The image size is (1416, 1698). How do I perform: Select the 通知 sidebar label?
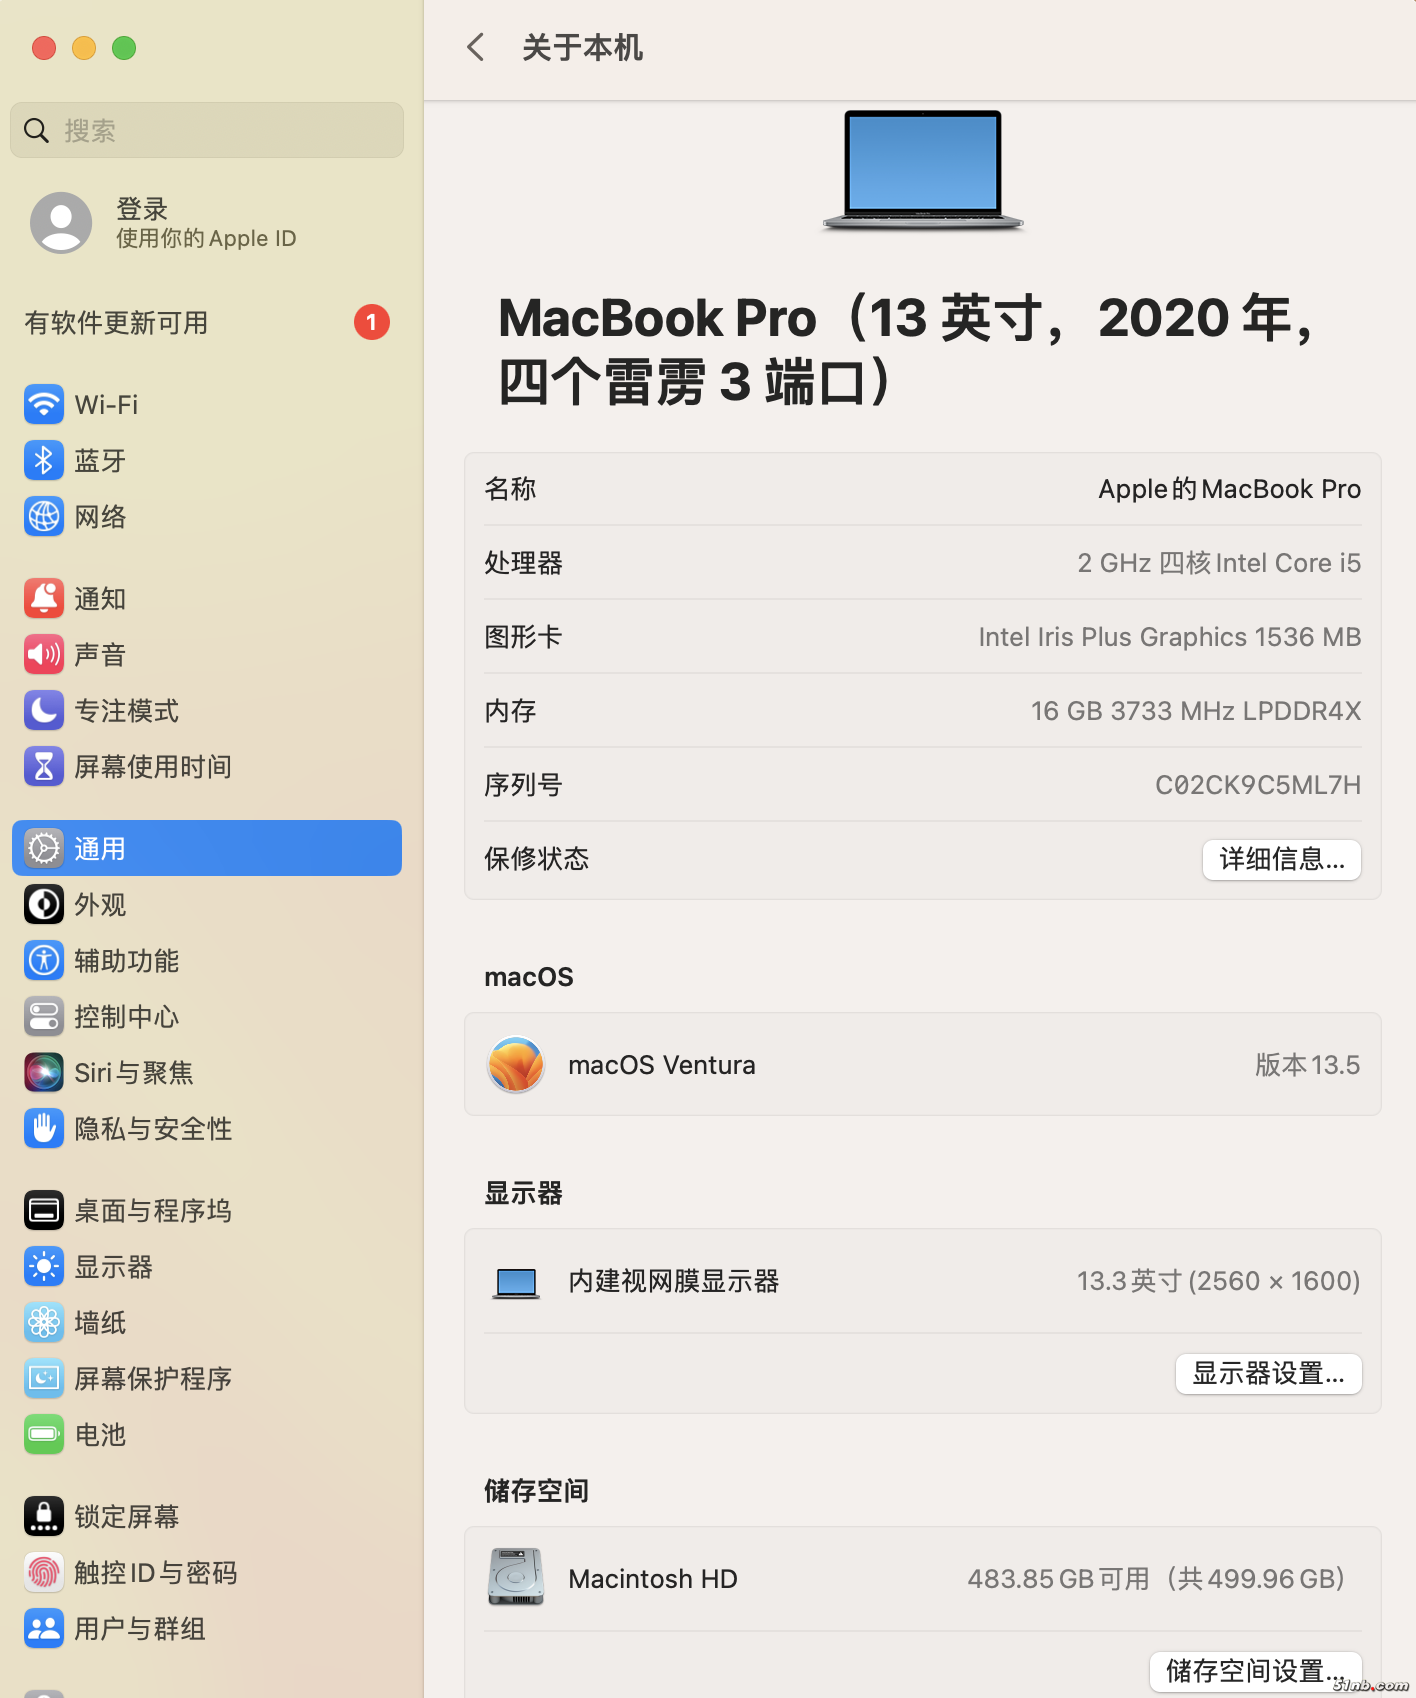[x=100, y=598]
